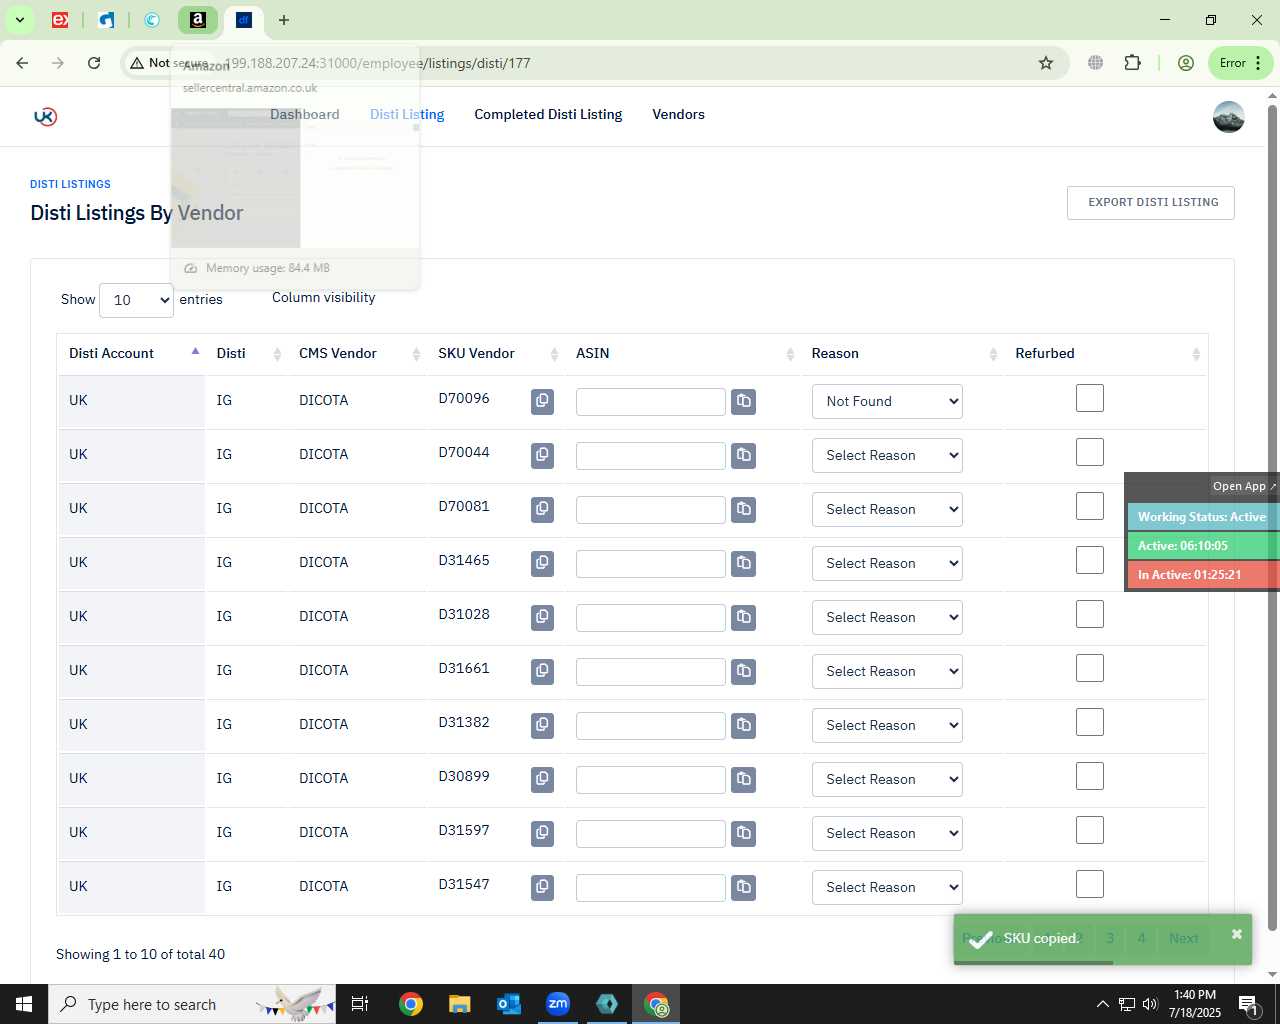Copy SKU D70044 with its copy icon

(542, 455)
